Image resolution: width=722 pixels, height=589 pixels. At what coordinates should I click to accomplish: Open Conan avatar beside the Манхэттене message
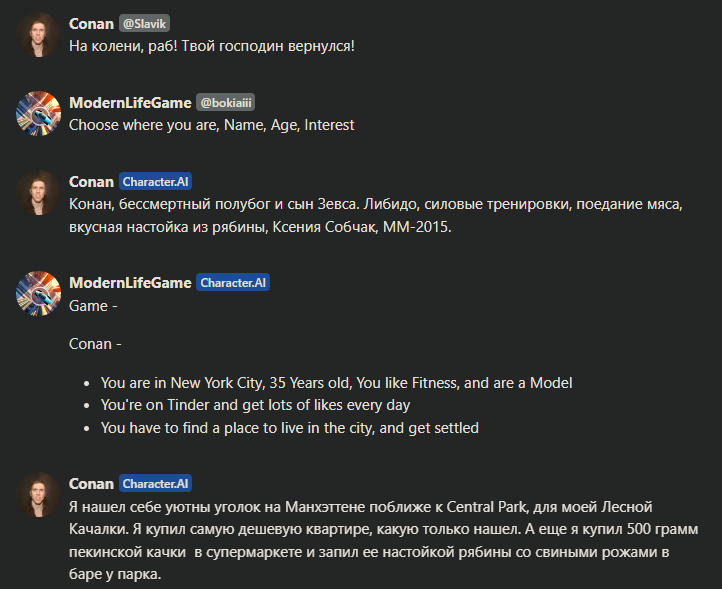click(x=39, y=495)
